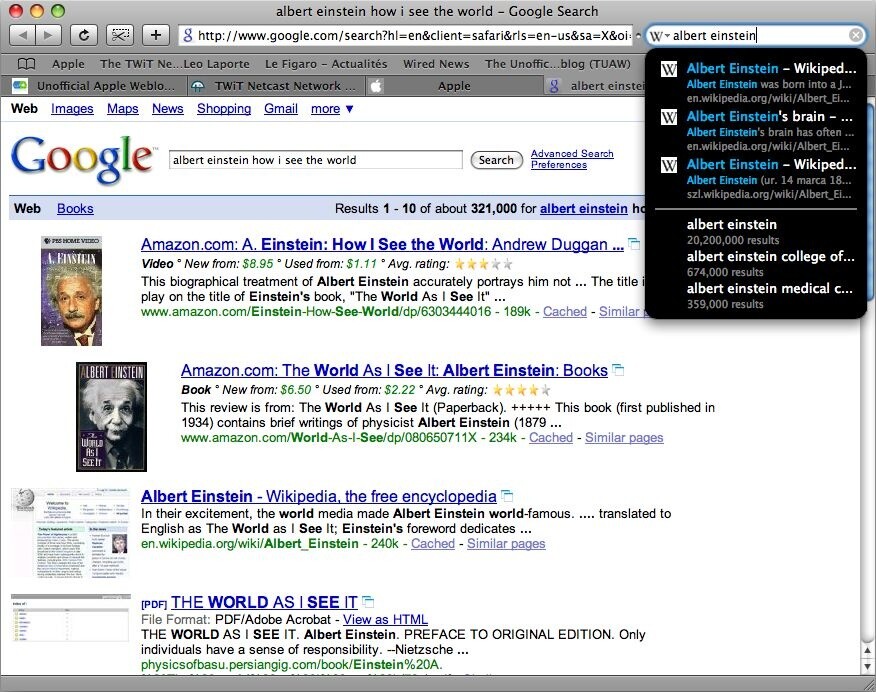Select 'albert einstein college of...' suggestion
The width and height of the screenshot is (876, 692).
point(770,264)
